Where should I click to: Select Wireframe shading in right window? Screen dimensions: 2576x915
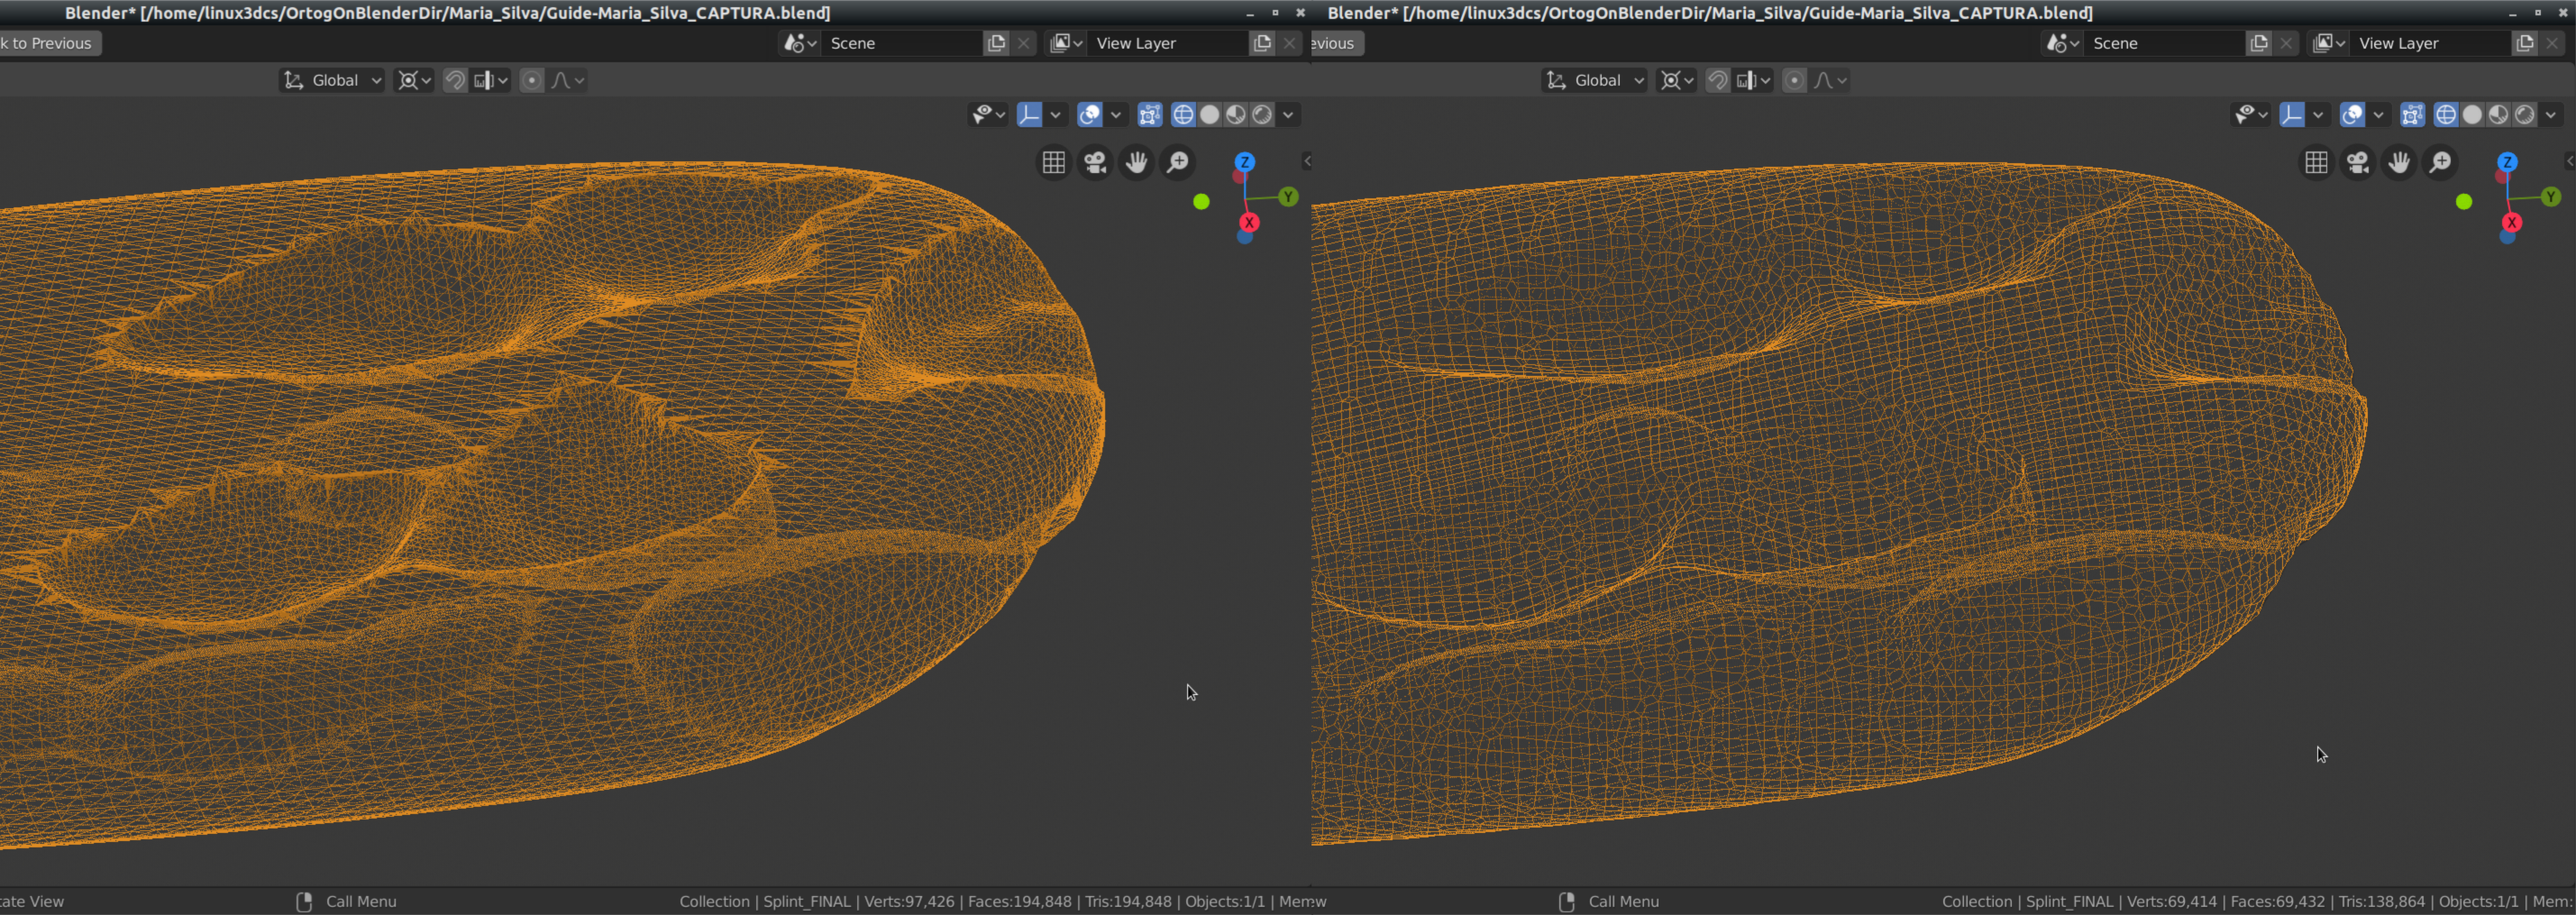click(2446, 115)
